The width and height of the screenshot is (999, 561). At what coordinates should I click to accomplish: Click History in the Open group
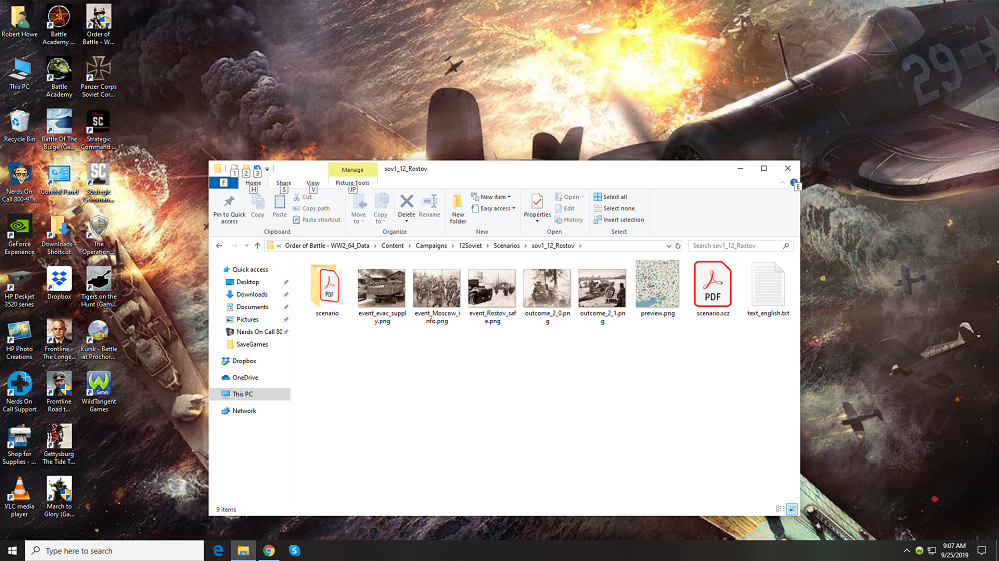(x=568, y=220)
